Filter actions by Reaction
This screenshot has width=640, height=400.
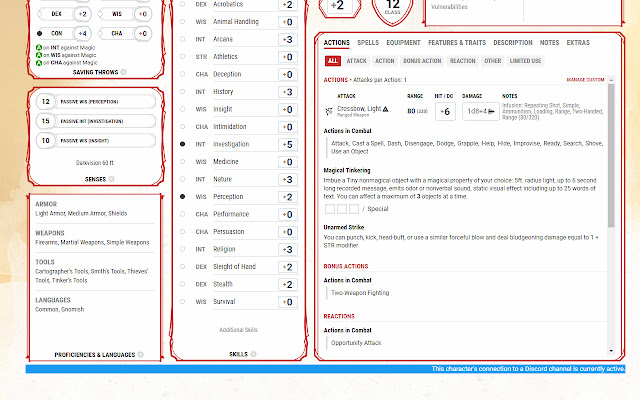click(462, 61)
